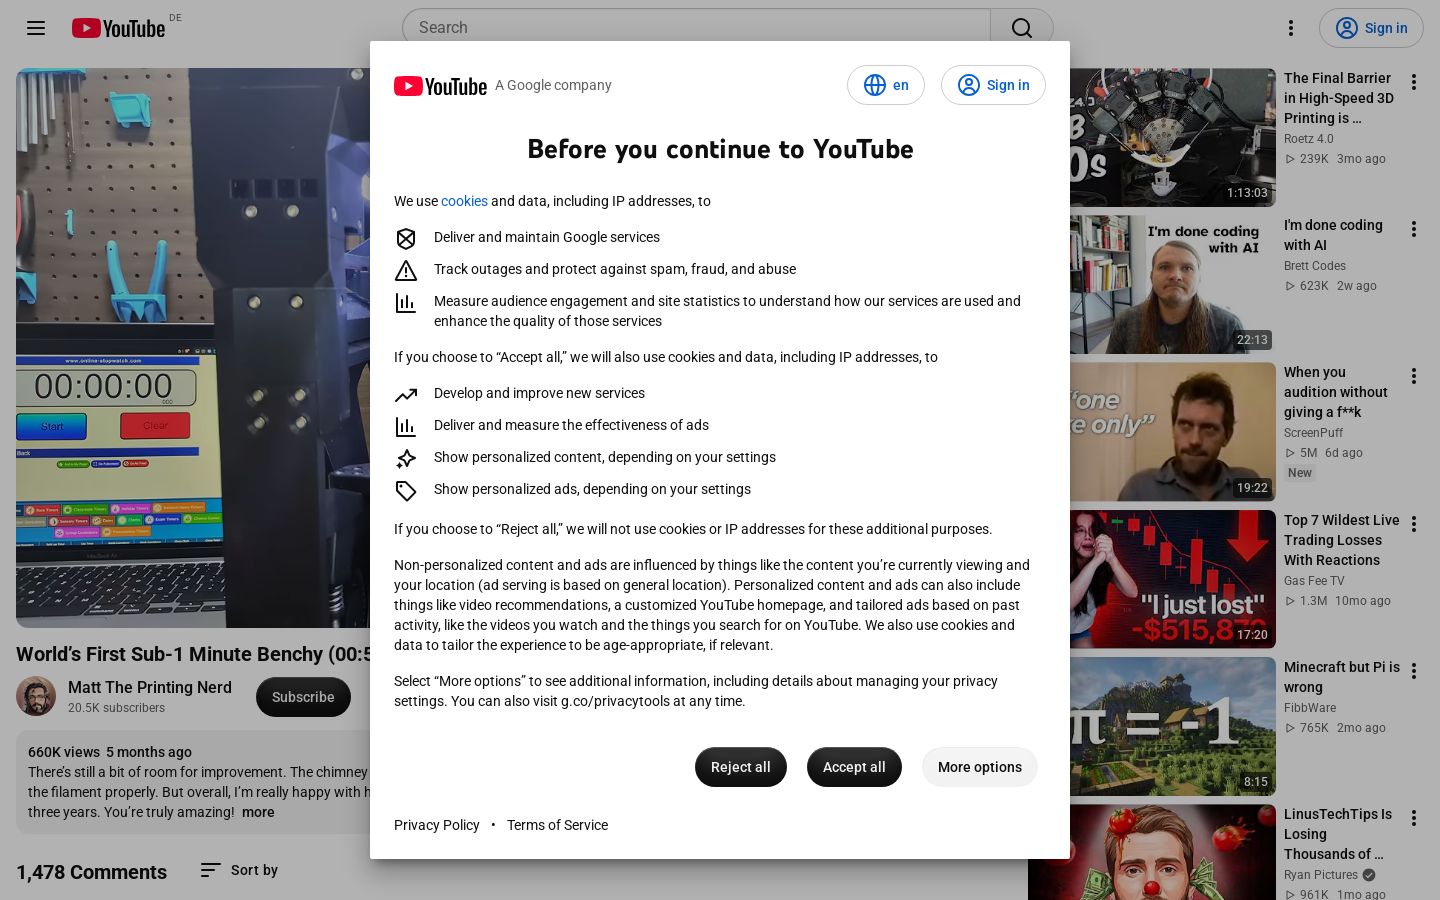1440x900 pixels.
Task: Open the header settings kebab menu
Action: click(x=1291, y=28)
